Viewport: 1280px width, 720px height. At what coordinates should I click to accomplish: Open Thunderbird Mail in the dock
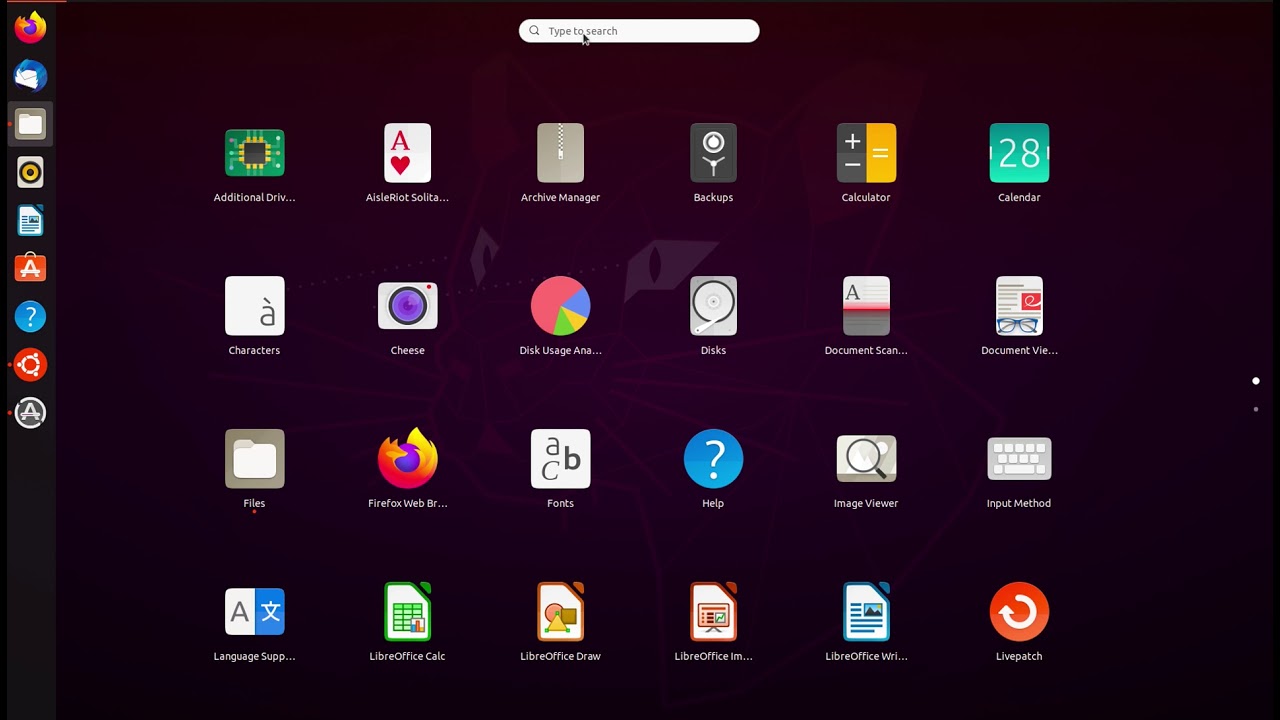30,76
